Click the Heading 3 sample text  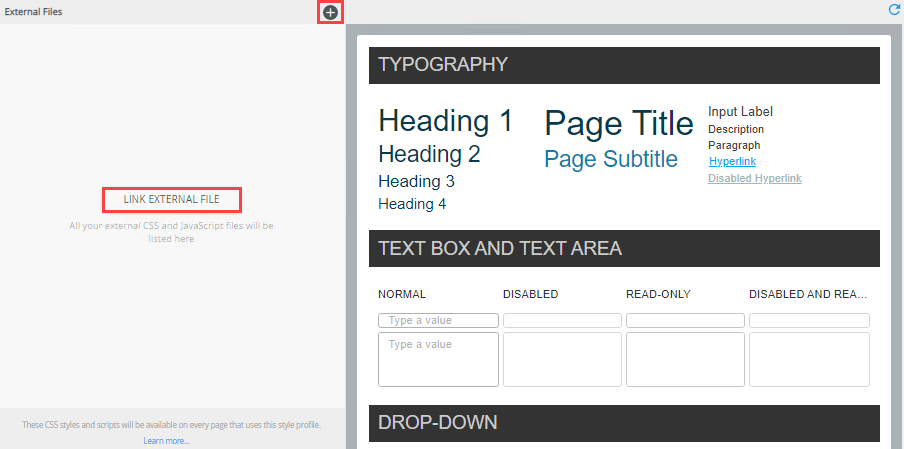(x=416, y=182)
